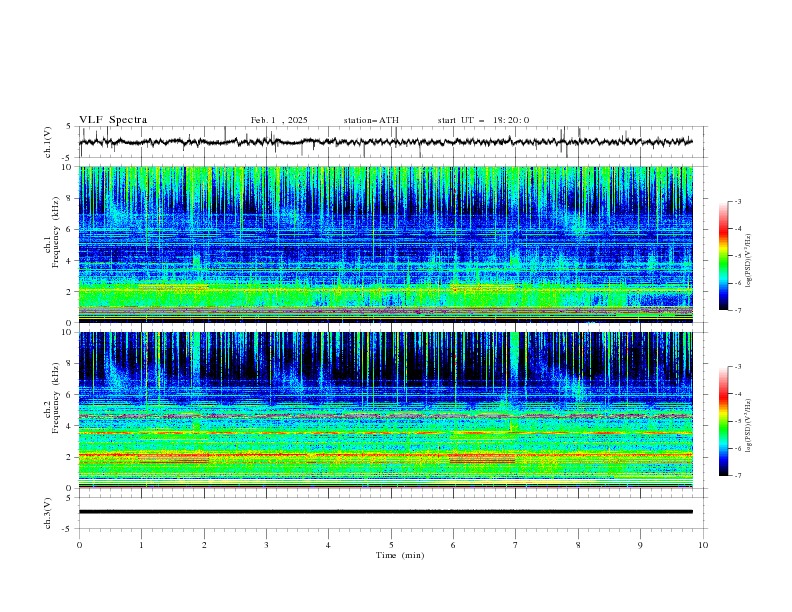The width and height of the screenshot is (792, 612).
Task: Click the "9" tick on the time axis
Action: pos(640,545)
